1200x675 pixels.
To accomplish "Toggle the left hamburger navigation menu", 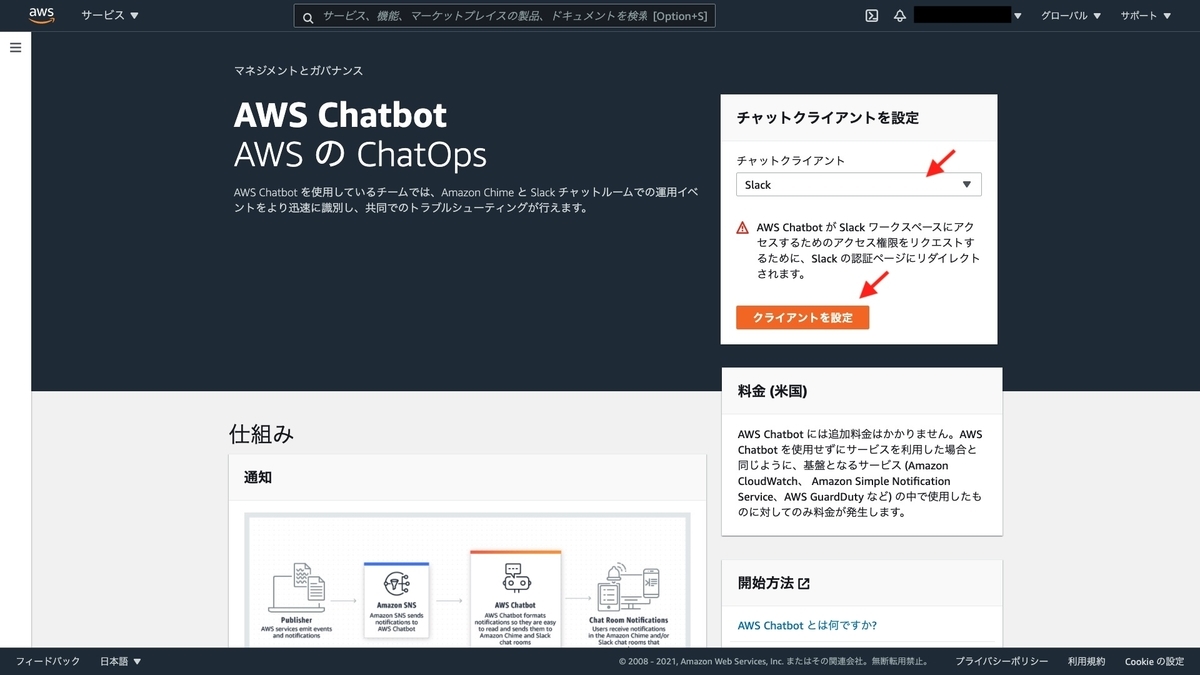I will coord(15,48).
